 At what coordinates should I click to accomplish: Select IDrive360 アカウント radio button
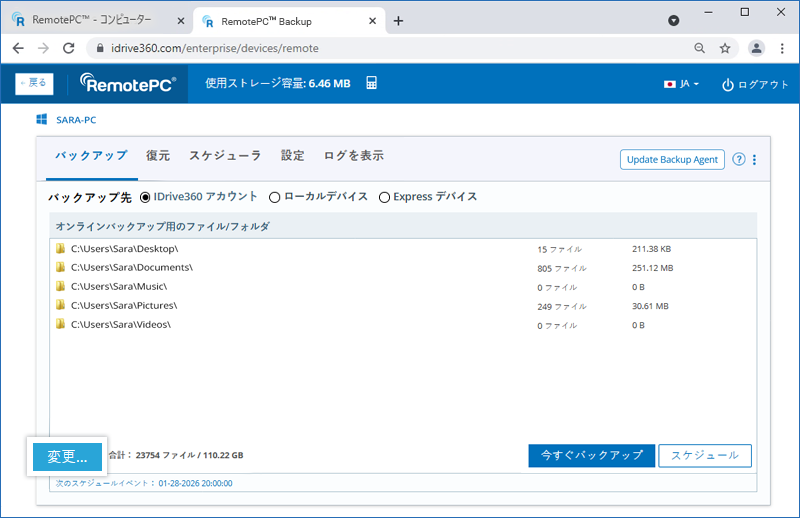[145, 197]
